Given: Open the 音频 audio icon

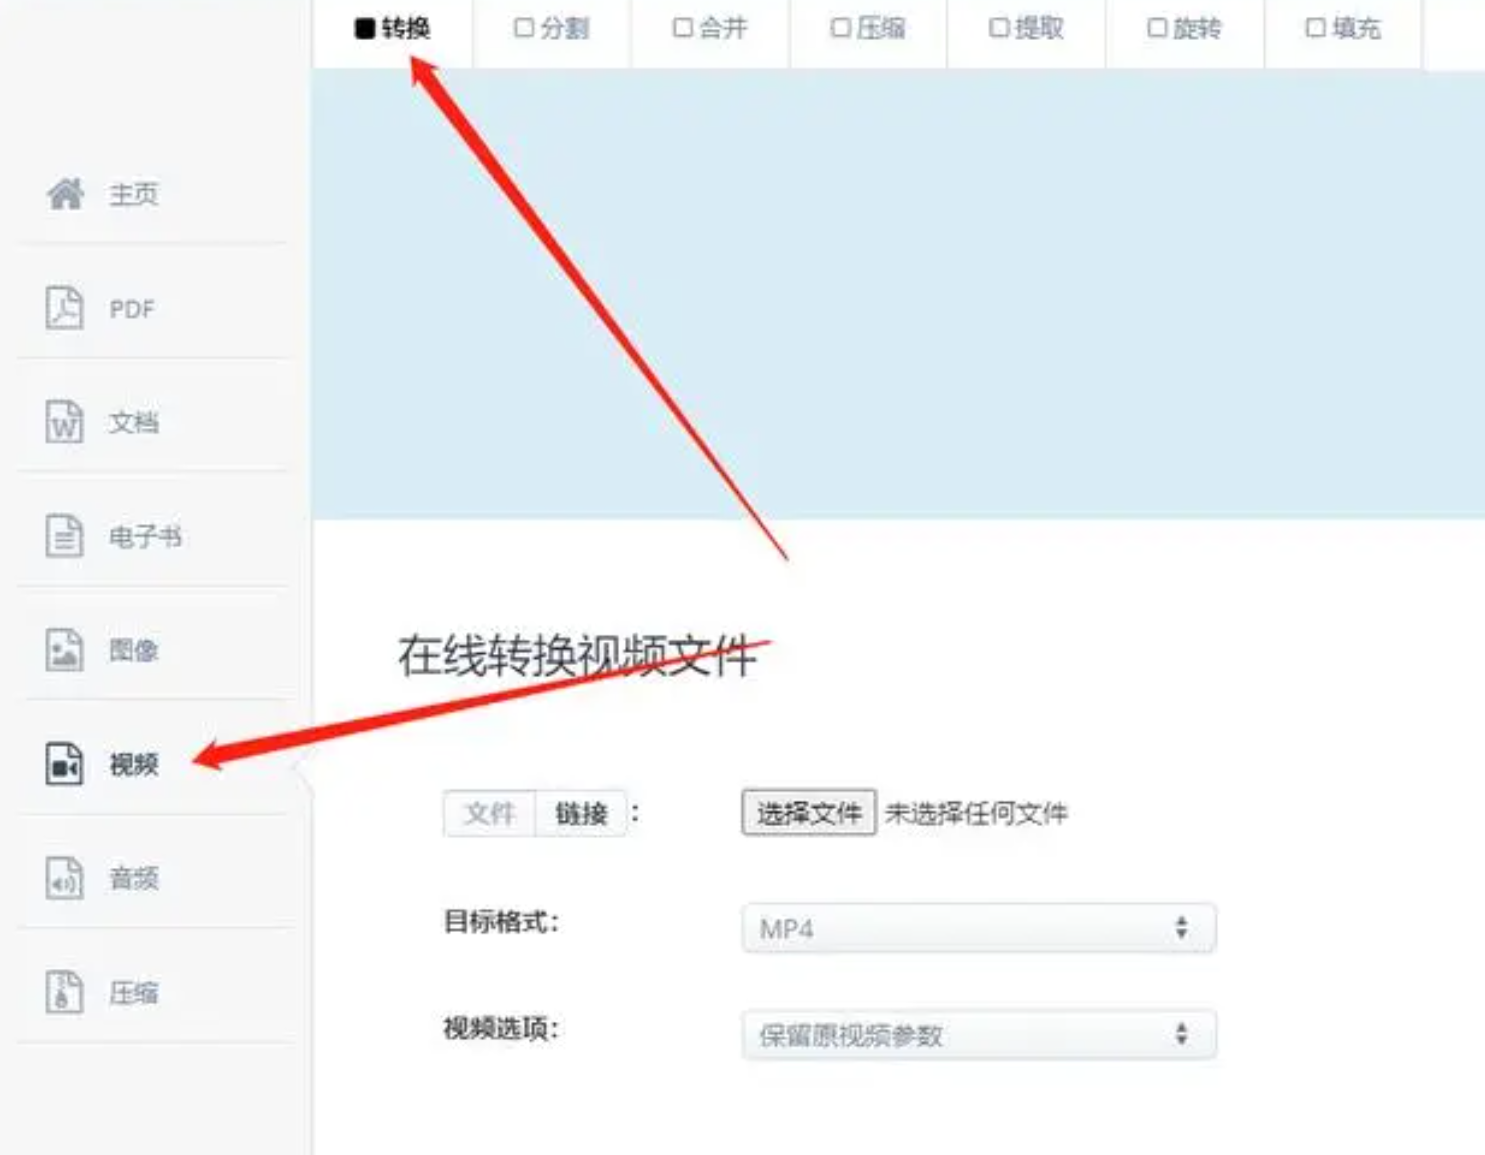Looking at the screenshot, I should (x=64, y=878).
